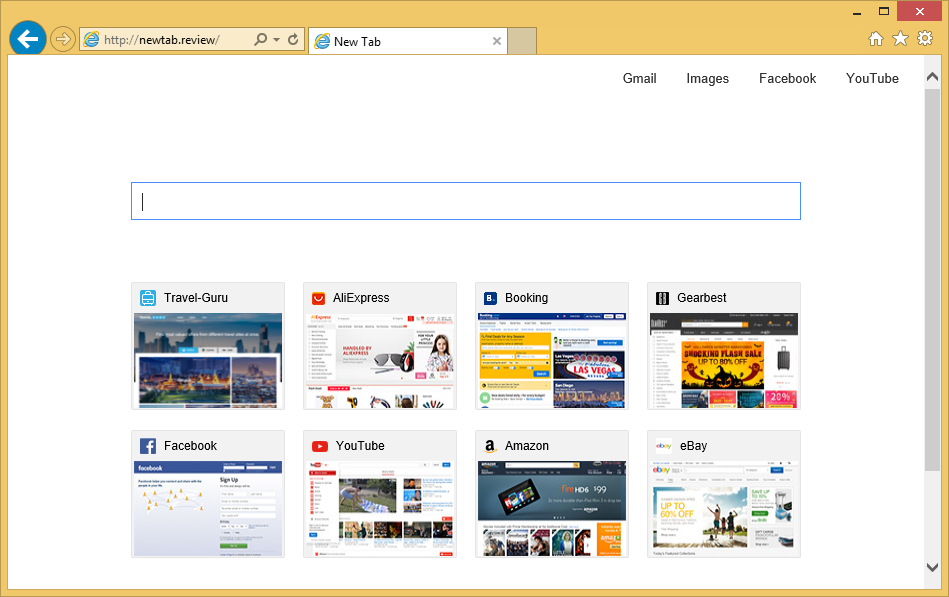The width and height of the screenshot is (949, 597).
Task: Click the browser back arrow button
Action: 27,39
